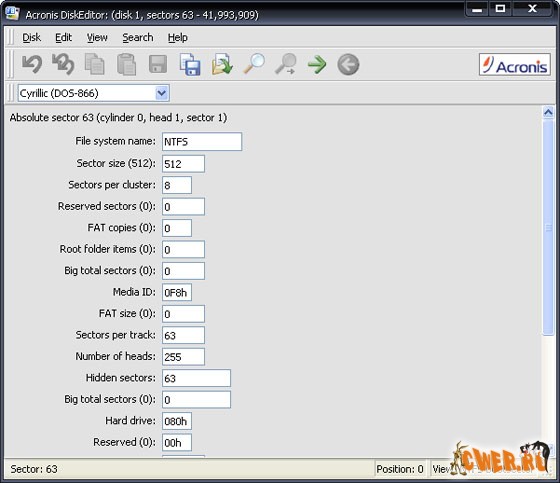
Task: Go to sector with the green arrow
Action: pos(317,65)
